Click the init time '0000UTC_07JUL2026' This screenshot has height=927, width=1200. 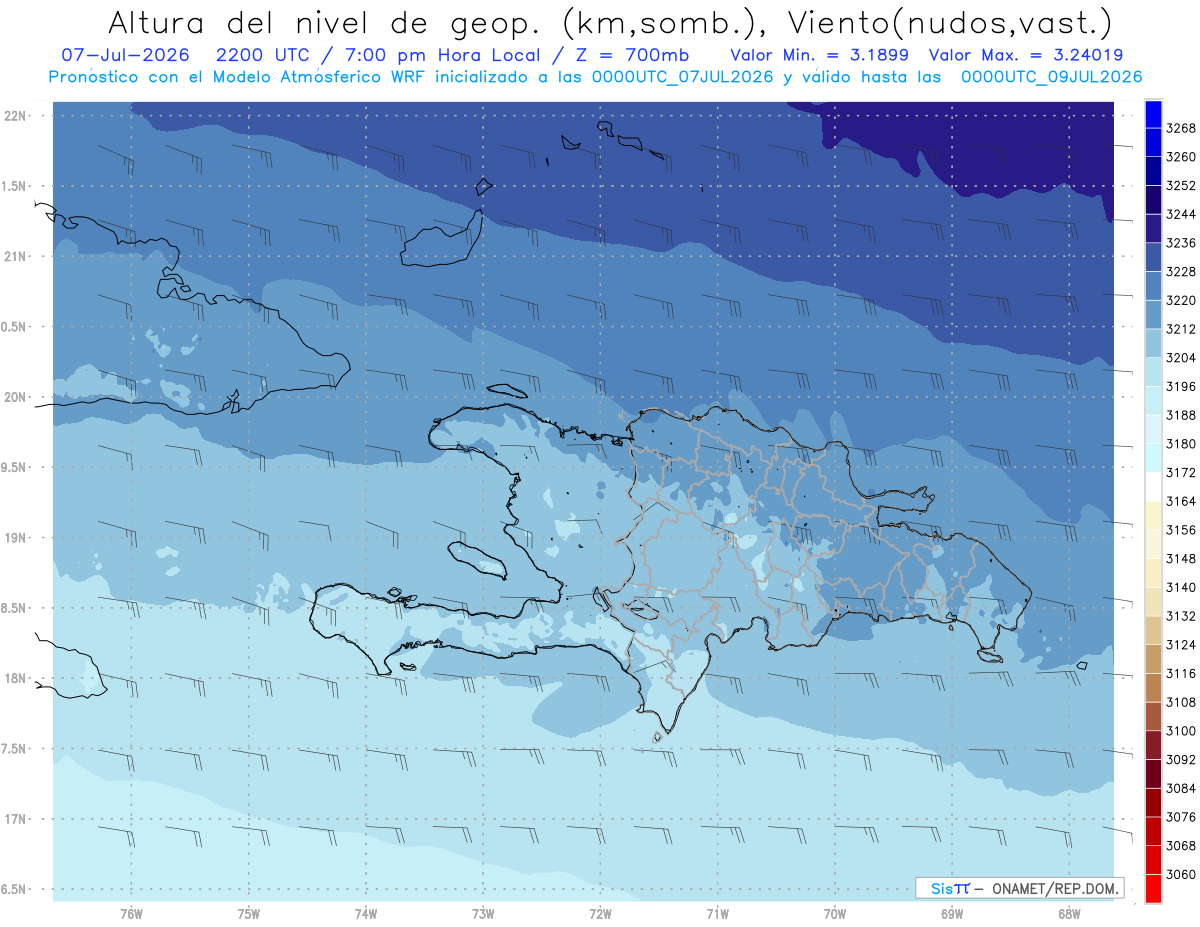pyautogui.click(x=683, y=77)
